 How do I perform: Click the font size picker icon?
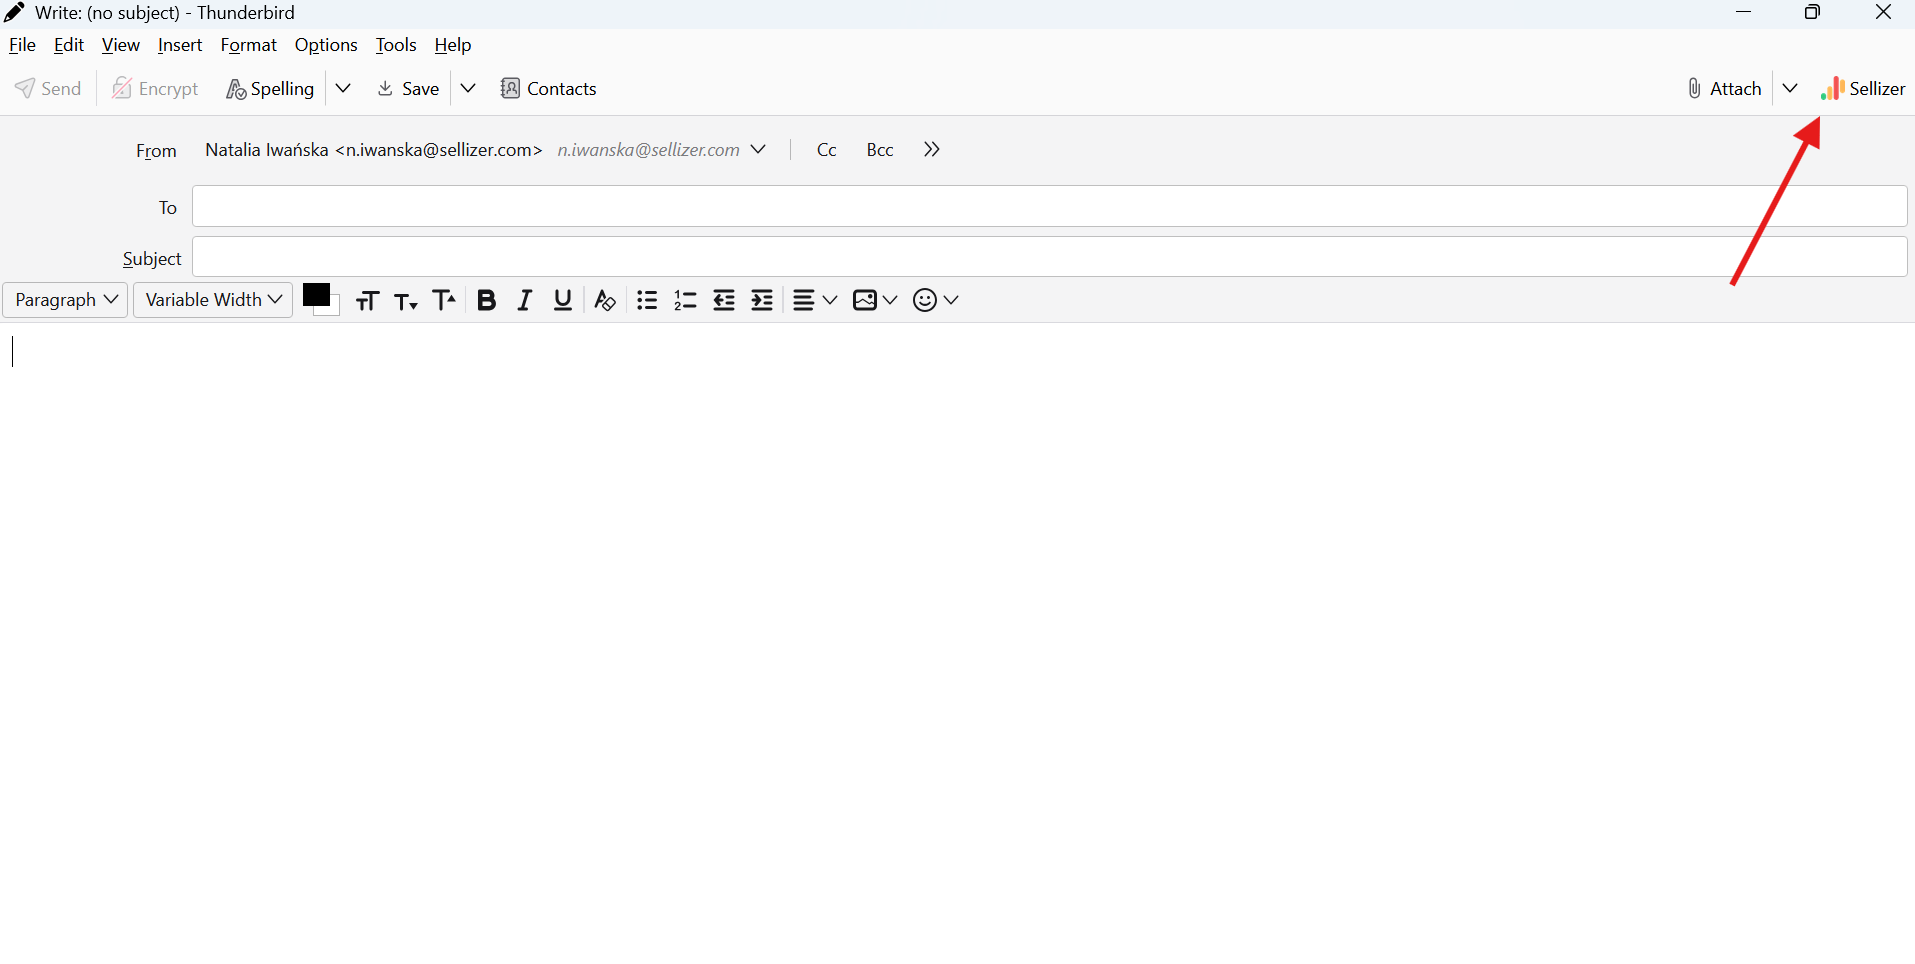point(367,300)
